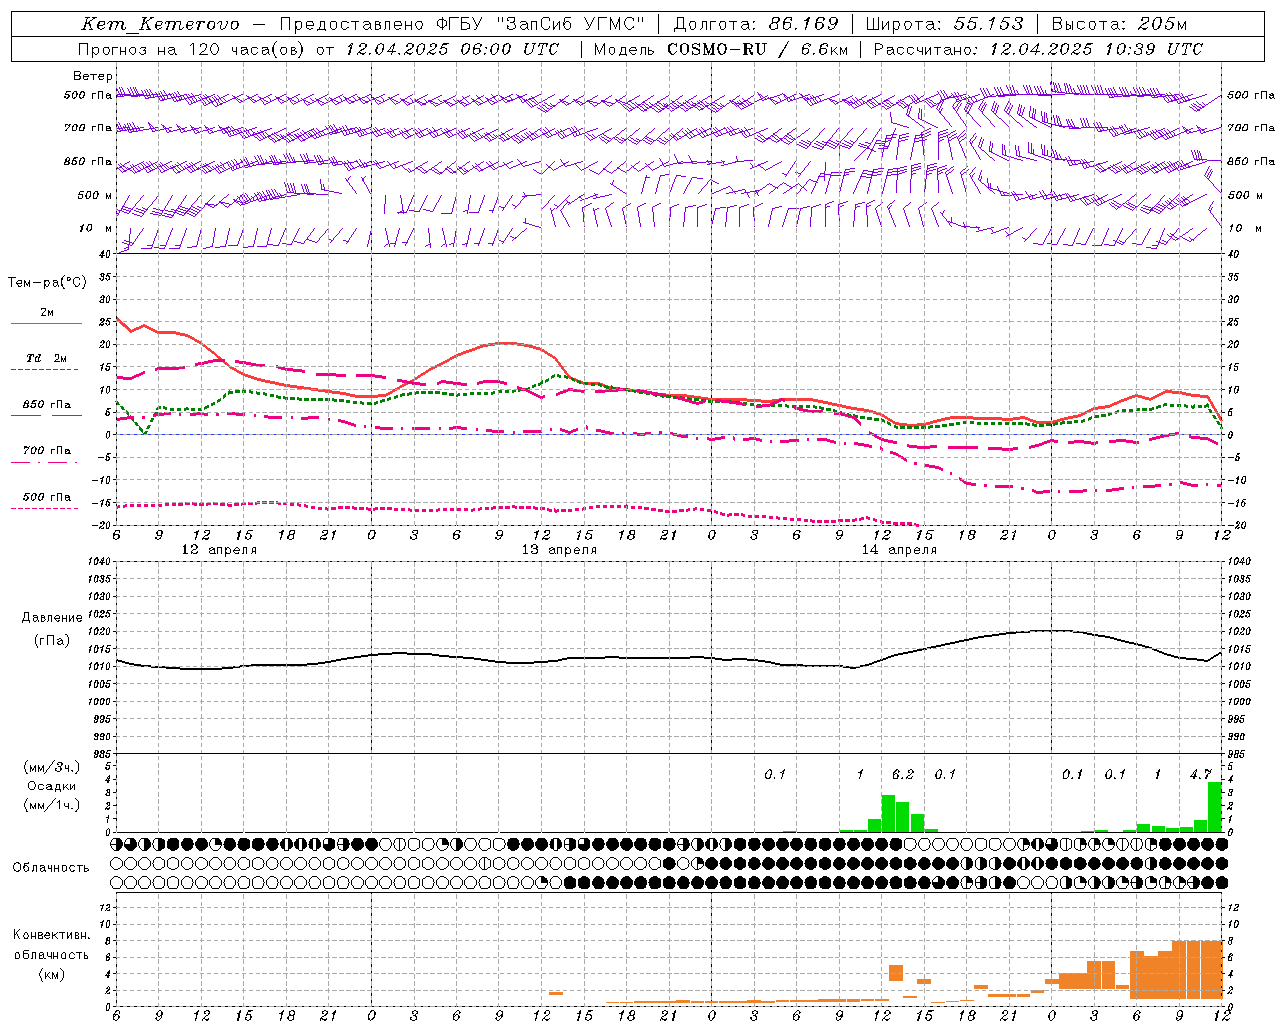The height and width of the screenshot is (1024, 1280).
Task: Click the Облачность panel label
Action: tap(51, 867)
